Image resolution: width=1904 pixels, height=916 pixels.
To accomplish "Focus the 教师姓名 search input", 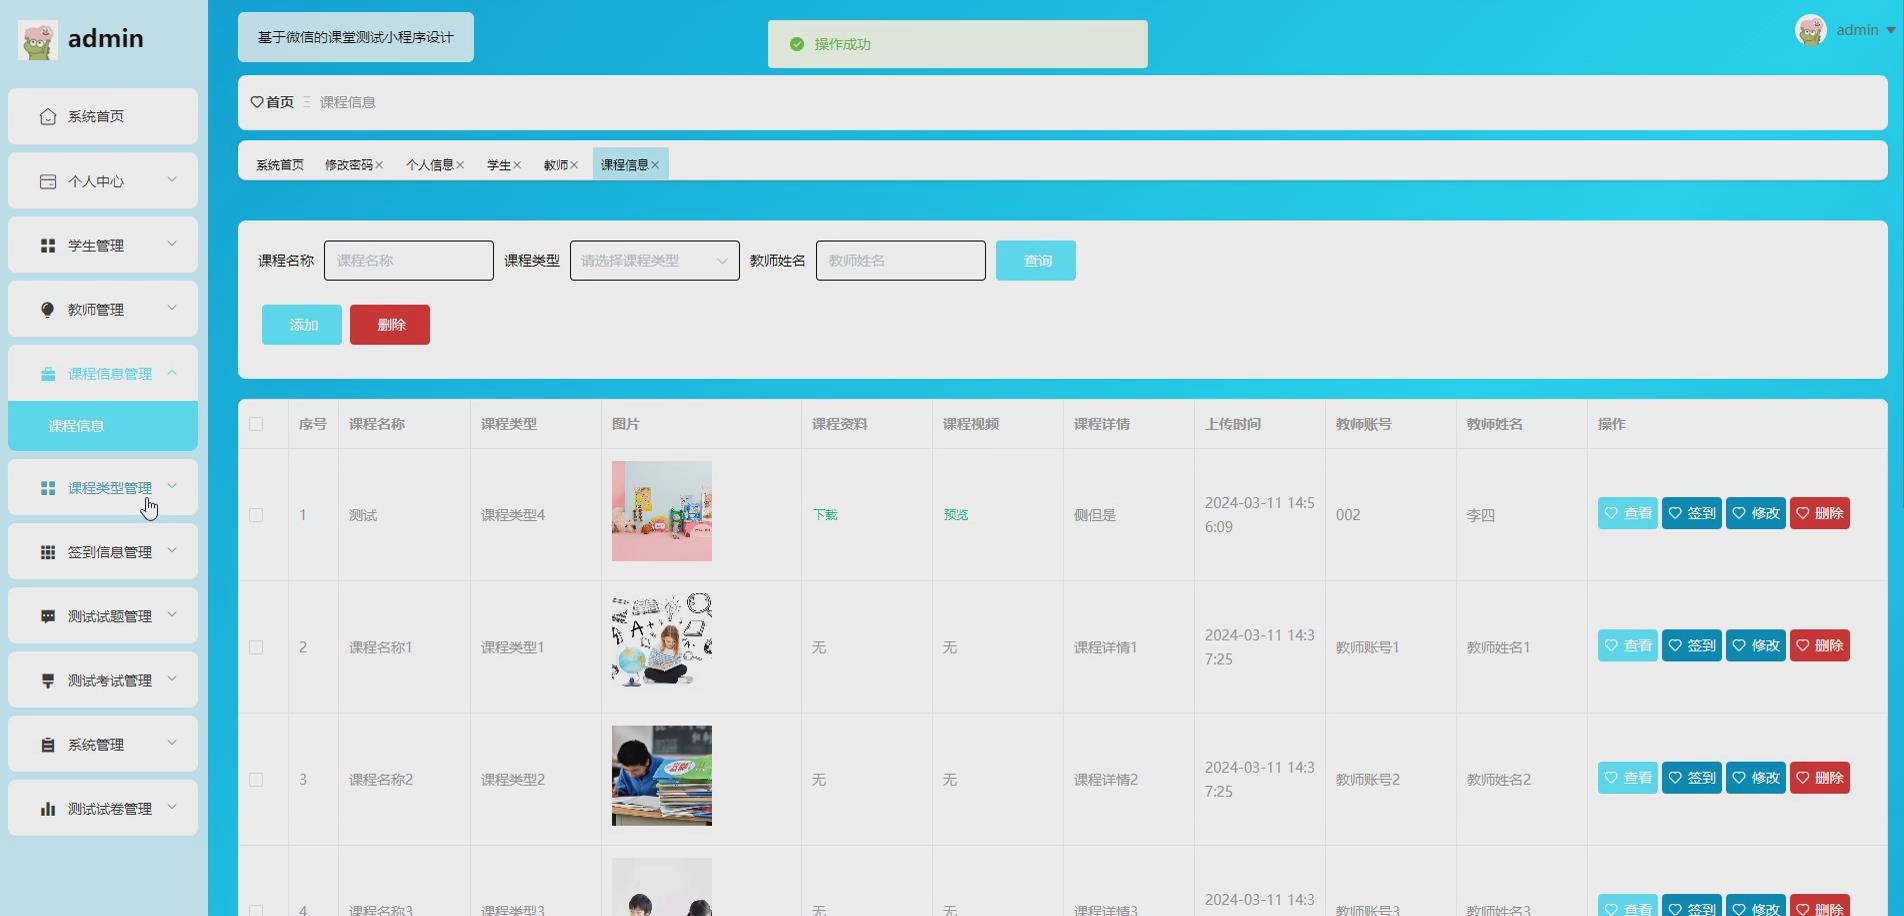I will (901, 260).
